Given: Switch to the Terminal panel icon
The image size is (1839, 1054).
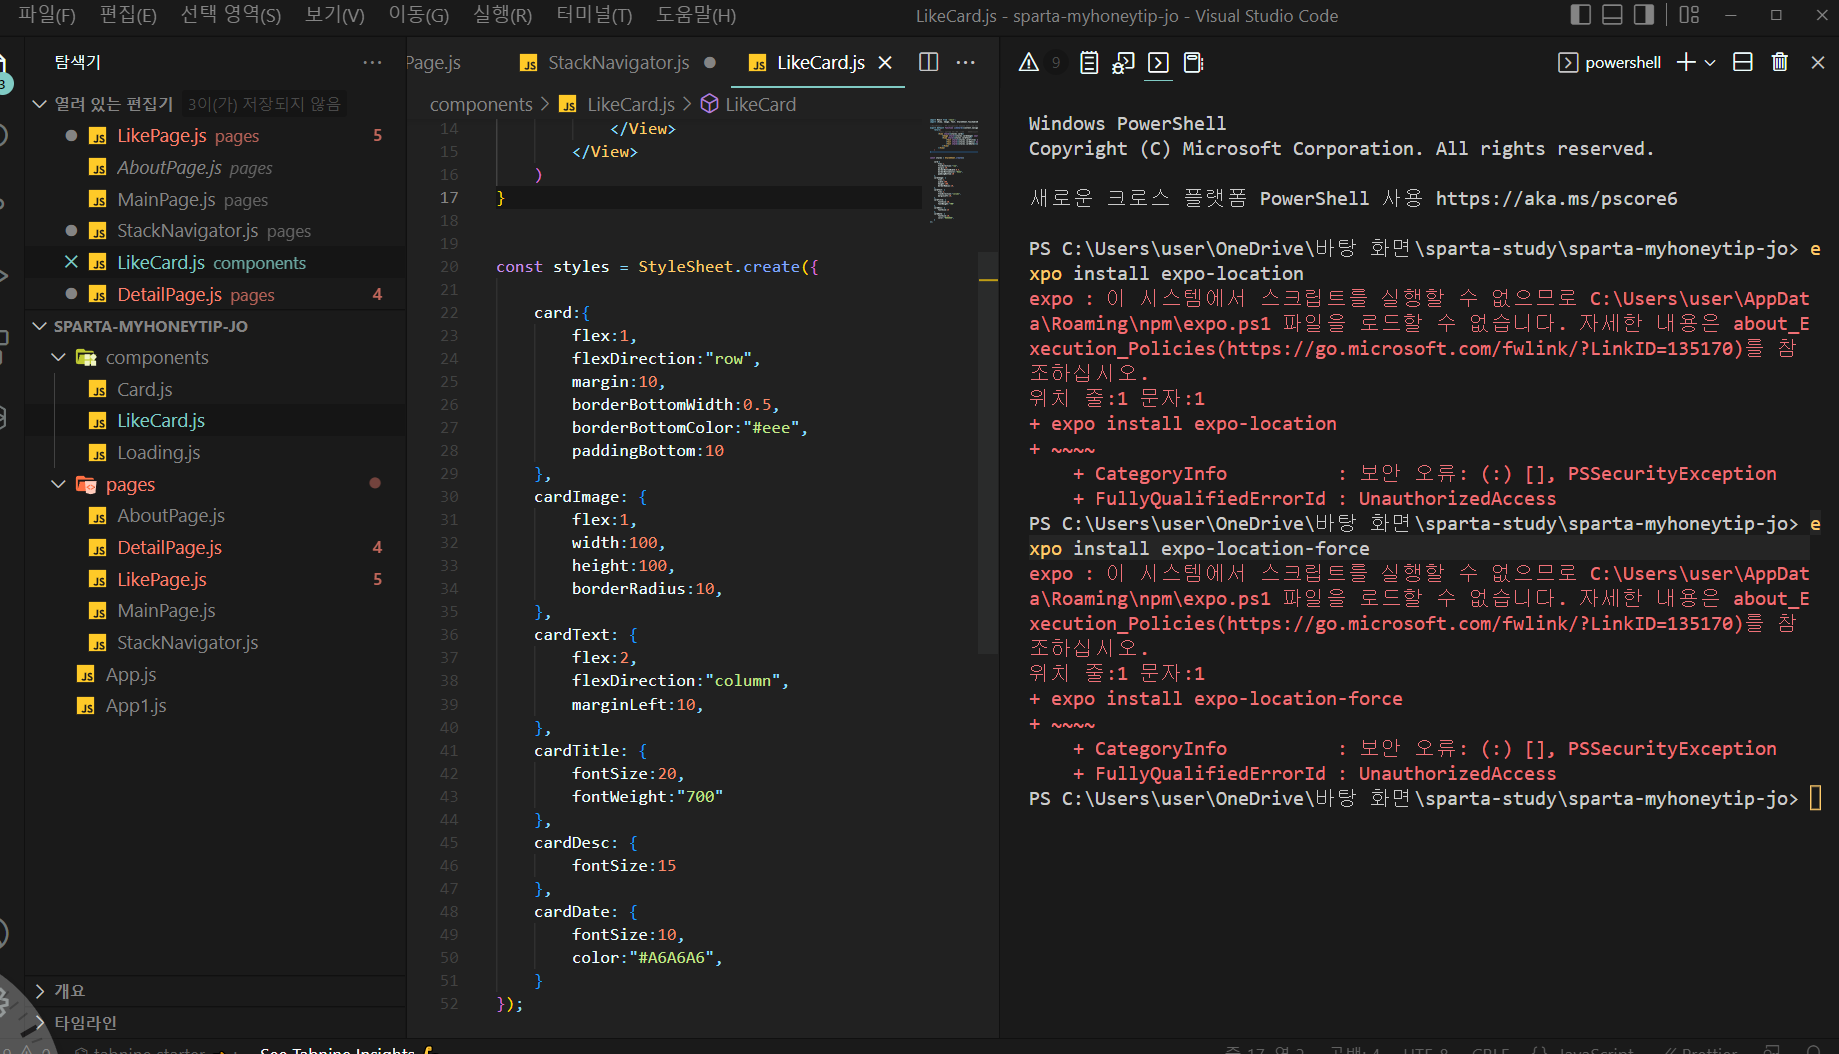Looking at the screenshot, I should tap(1158, 62).
